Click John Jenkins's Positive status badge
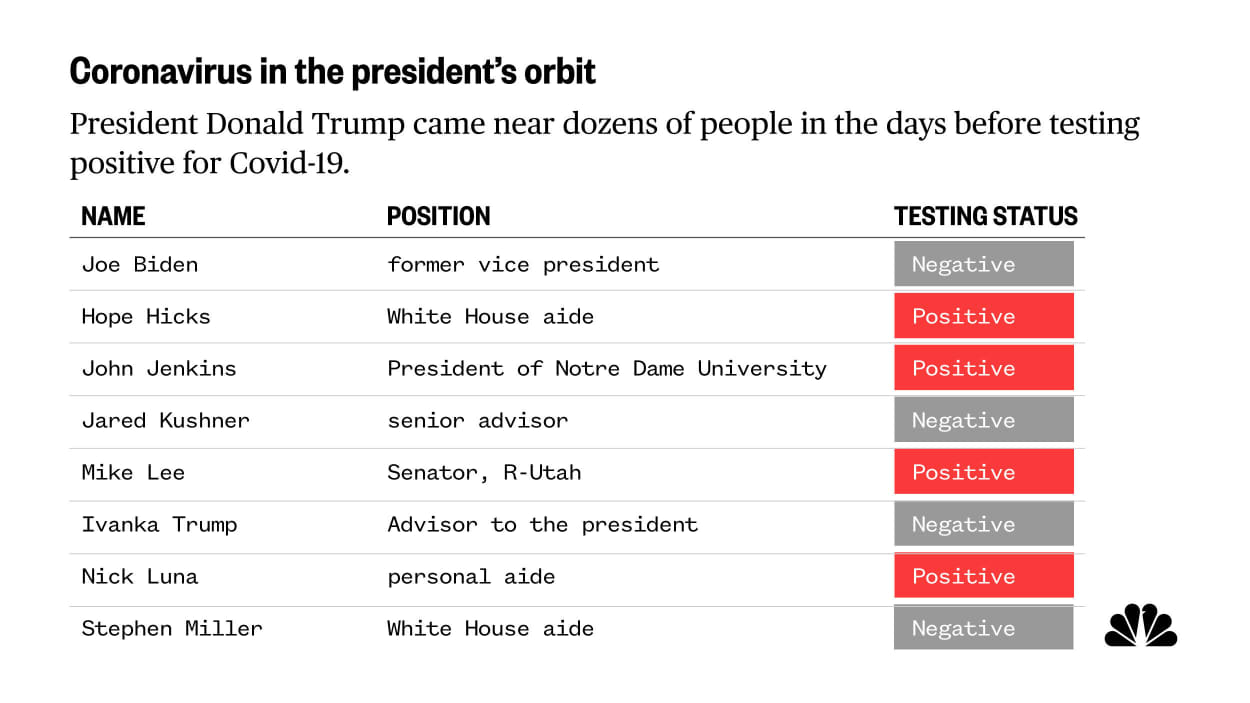 coord(983,368)
